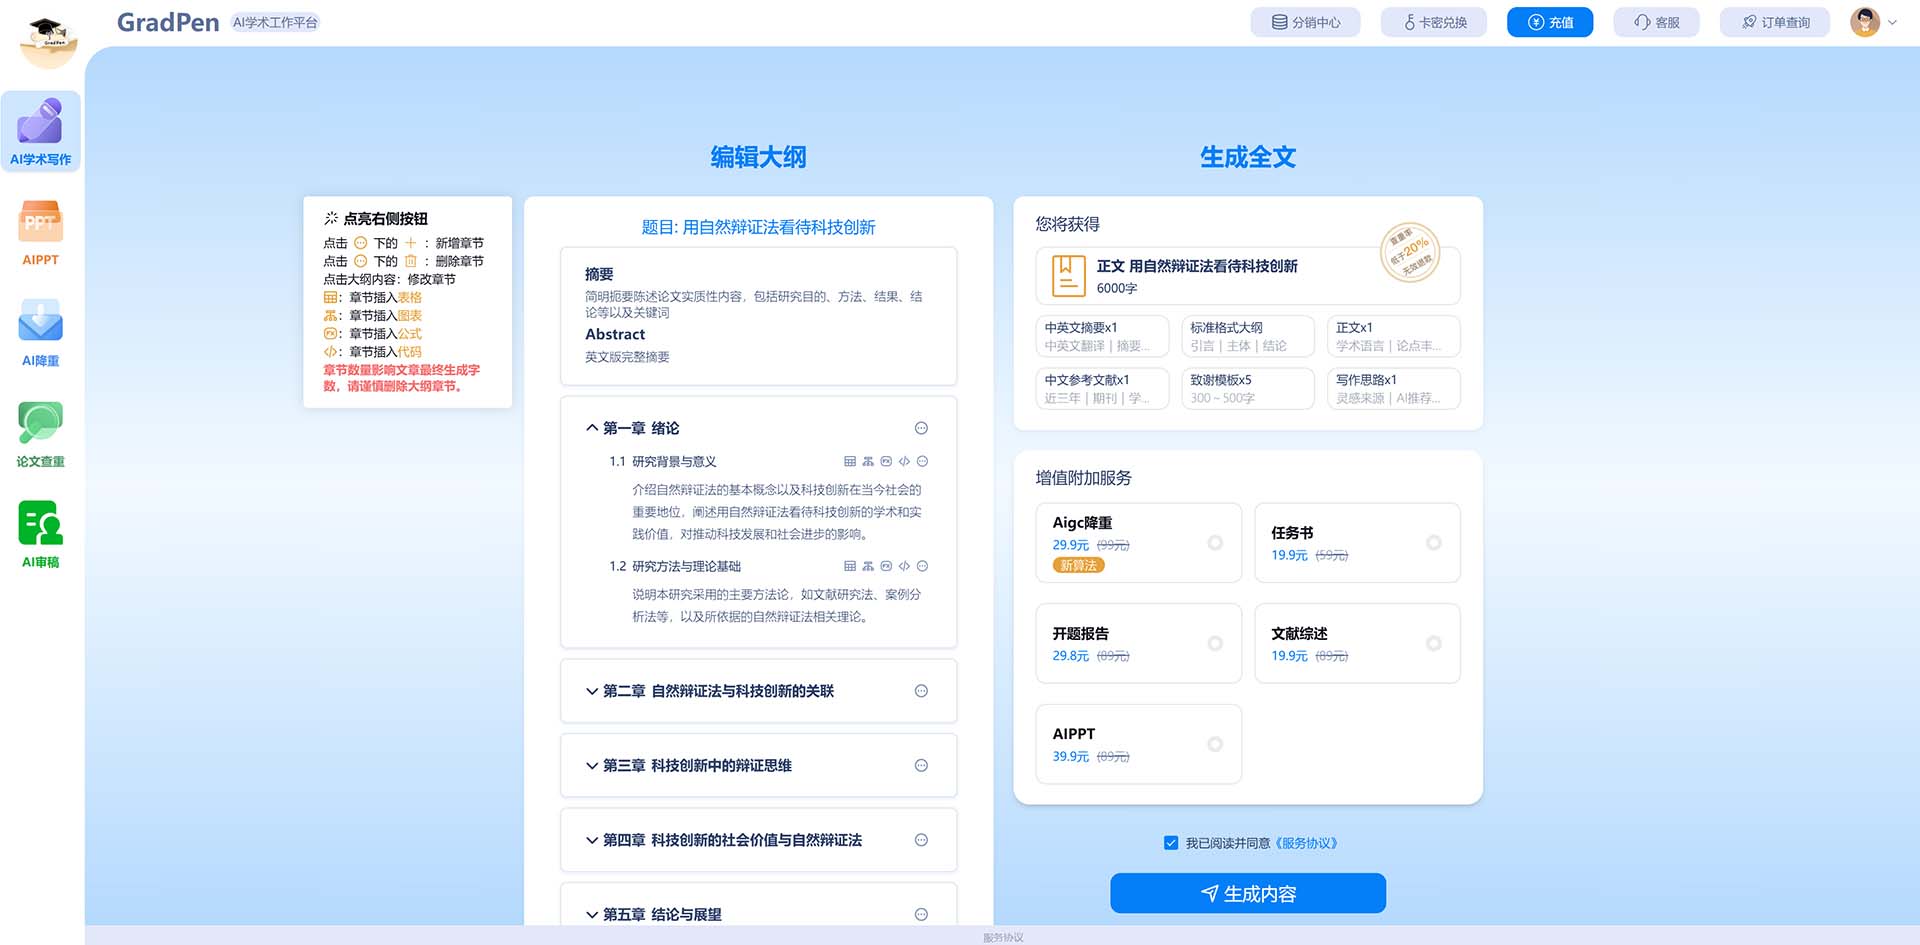Insert a formula into section 1.2

886,566
